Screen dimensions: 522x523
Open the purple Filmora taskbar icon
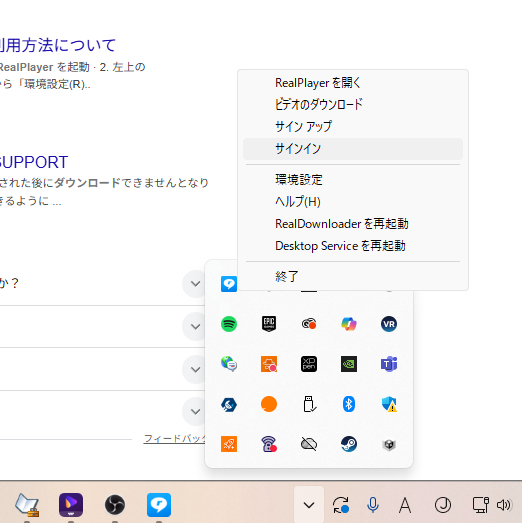pyautogui.click(x=71, y=505)
